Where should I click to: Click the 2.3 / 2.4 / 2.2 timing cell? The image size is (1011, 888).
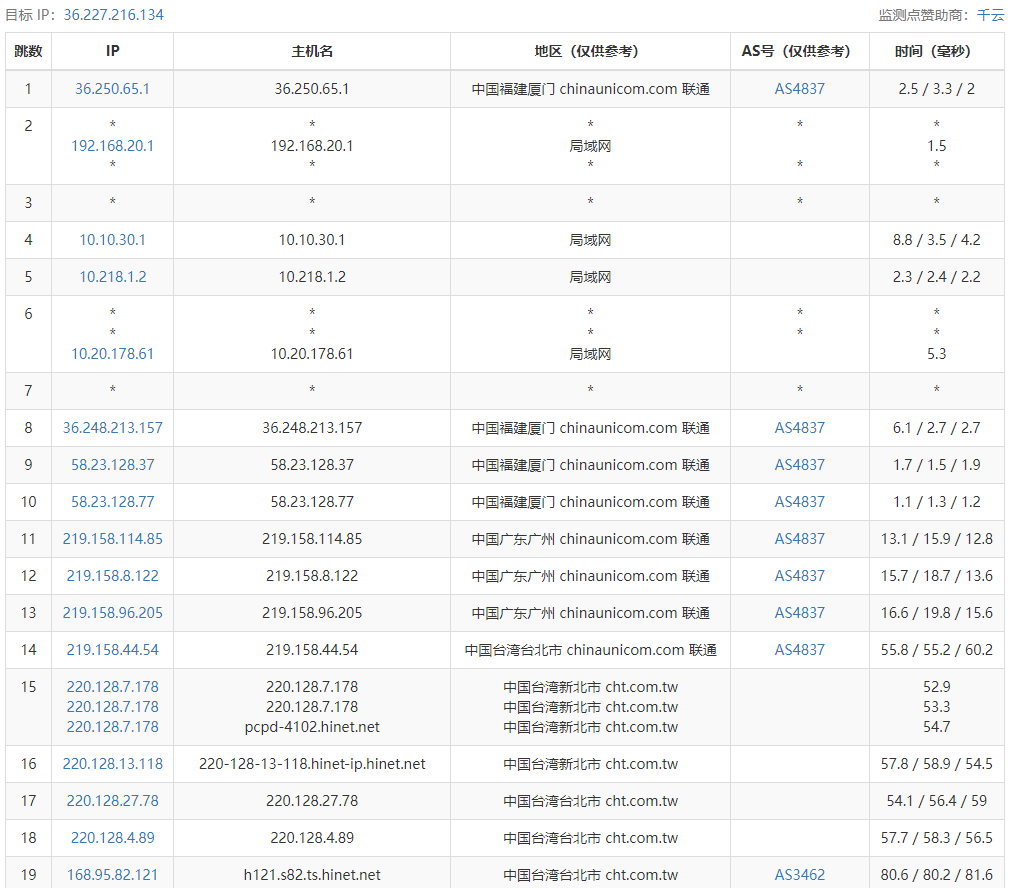(x=937, y=277)
